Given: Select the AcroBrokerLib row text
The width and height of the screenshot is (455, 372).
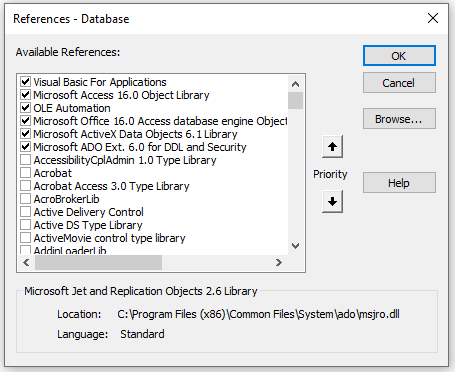Looking at the screenshot, I should click(x=66, y=199).
